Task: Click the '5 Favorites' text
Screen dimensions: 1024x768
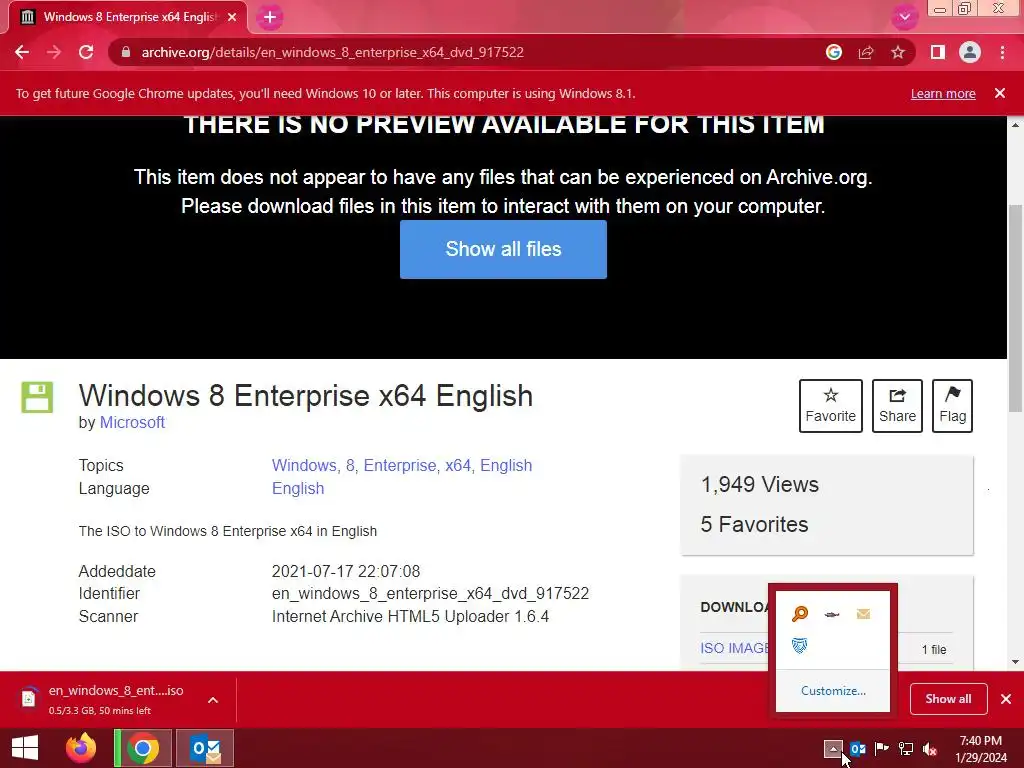Action: coord(754,524)
